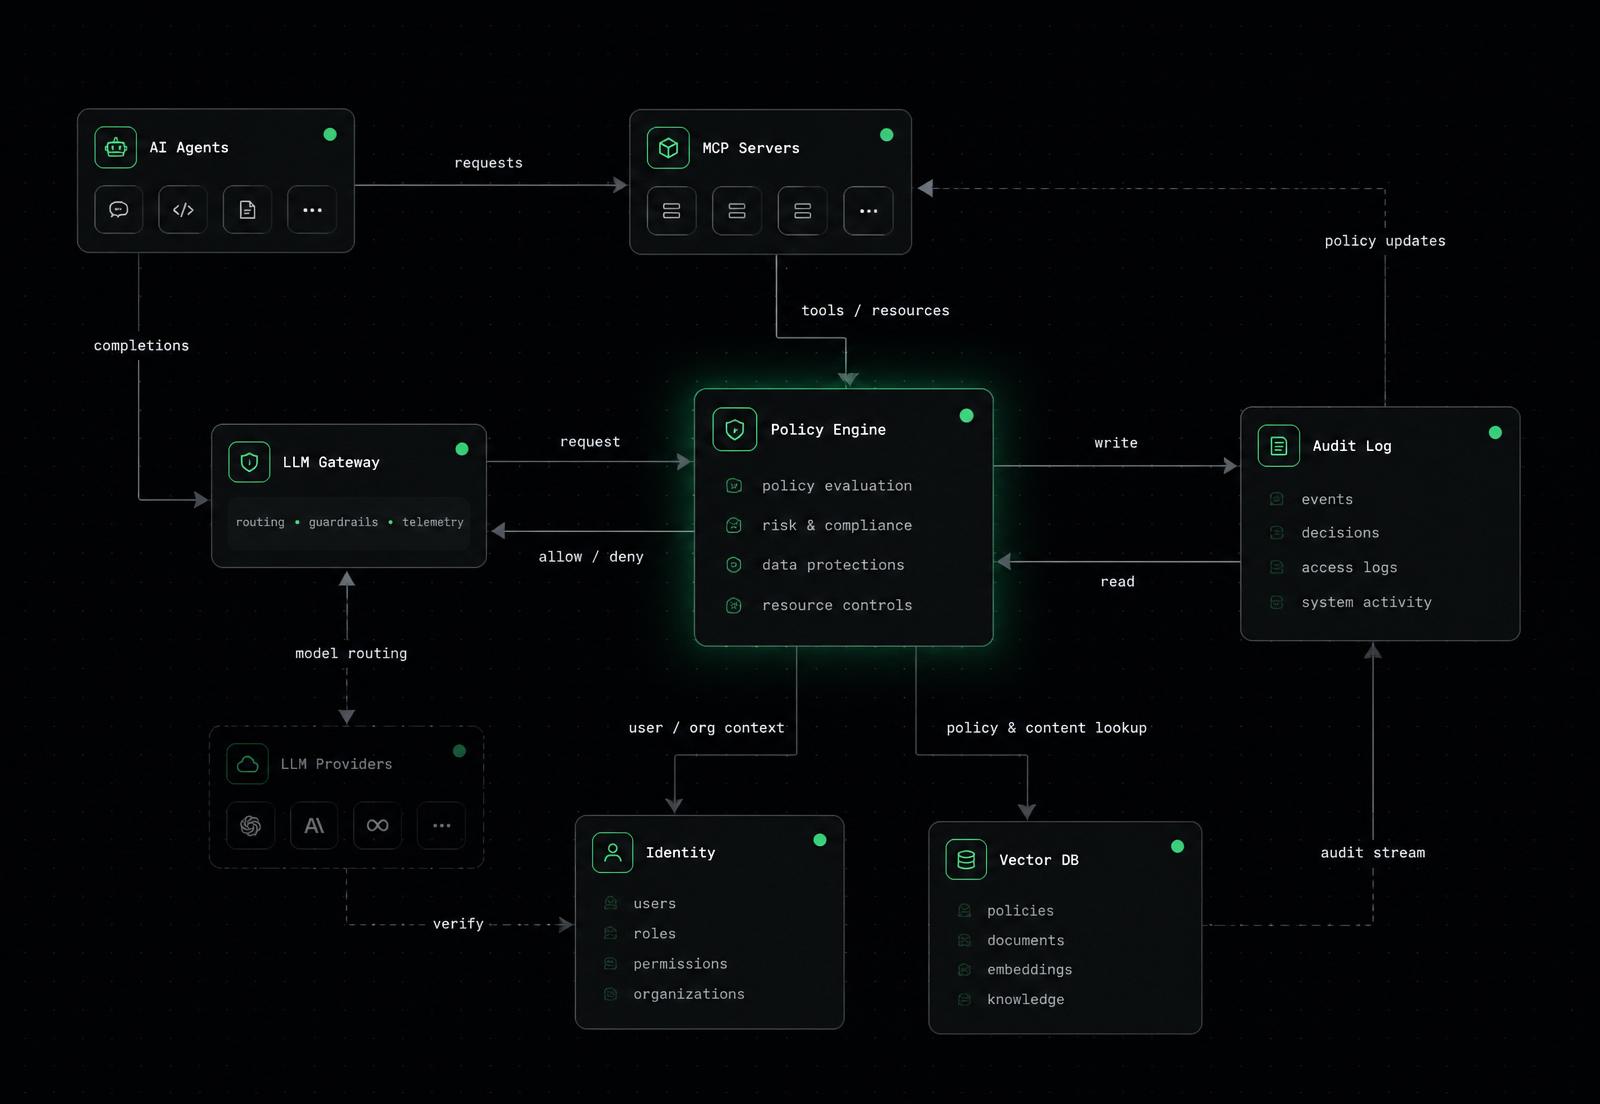1600x1104 pixels.
Task: Select 'decisions' in Audit Log
Action: (1340, 533)
